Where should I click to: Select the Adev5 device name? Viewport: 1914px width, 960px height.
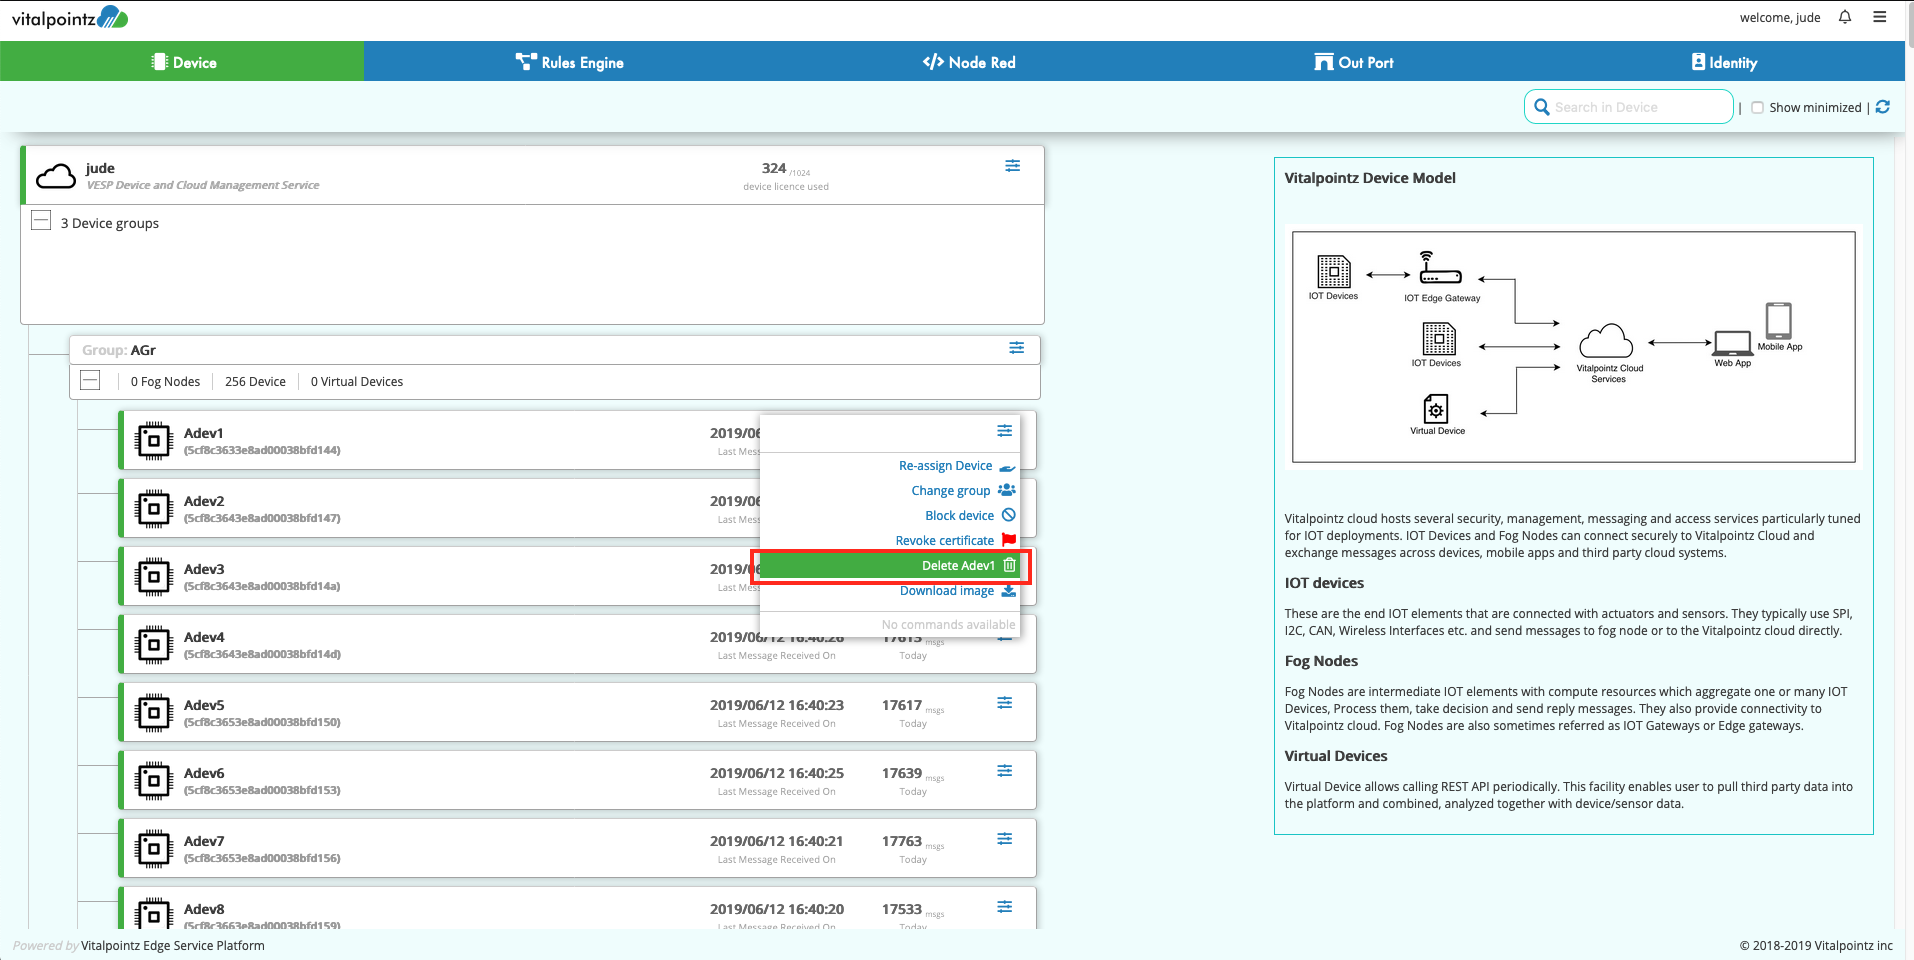click(204, 705)
